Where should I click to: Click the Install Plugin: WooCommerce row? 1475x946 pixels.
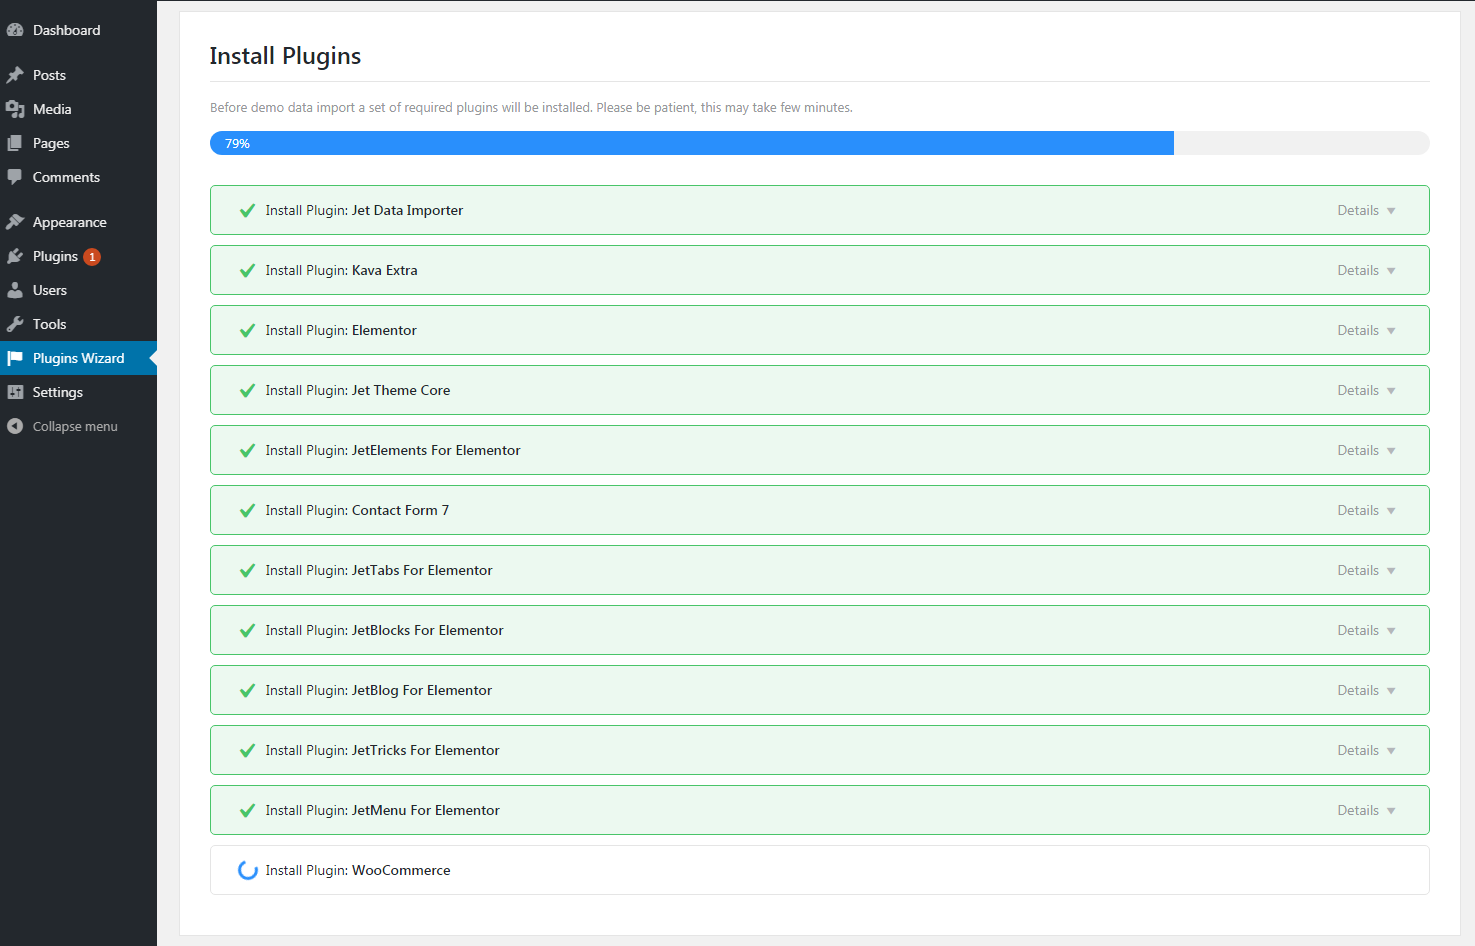tap(818, 870)
